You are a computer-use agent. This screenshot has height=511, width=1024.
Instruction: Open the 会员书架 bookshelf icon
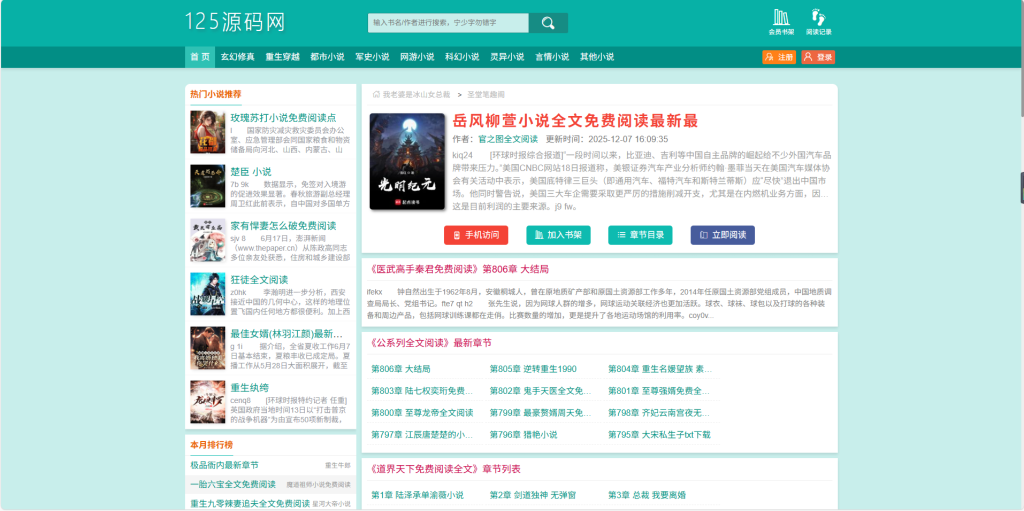[x=781, y=21]
